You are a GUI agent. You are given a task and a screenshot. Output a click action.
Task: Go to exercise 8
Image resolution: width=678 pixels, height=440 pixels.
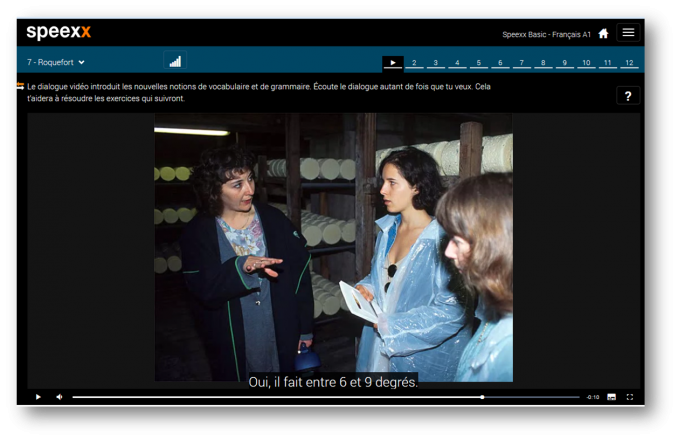(x=543, y=63)
